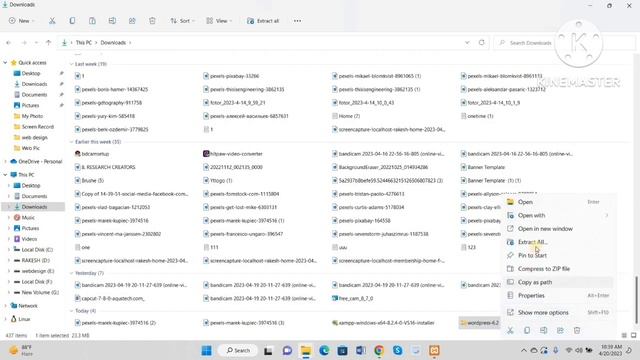Screen dimensions: 640x360
Task: Click the Cut icon in the context menu
Action: (510, 330)
